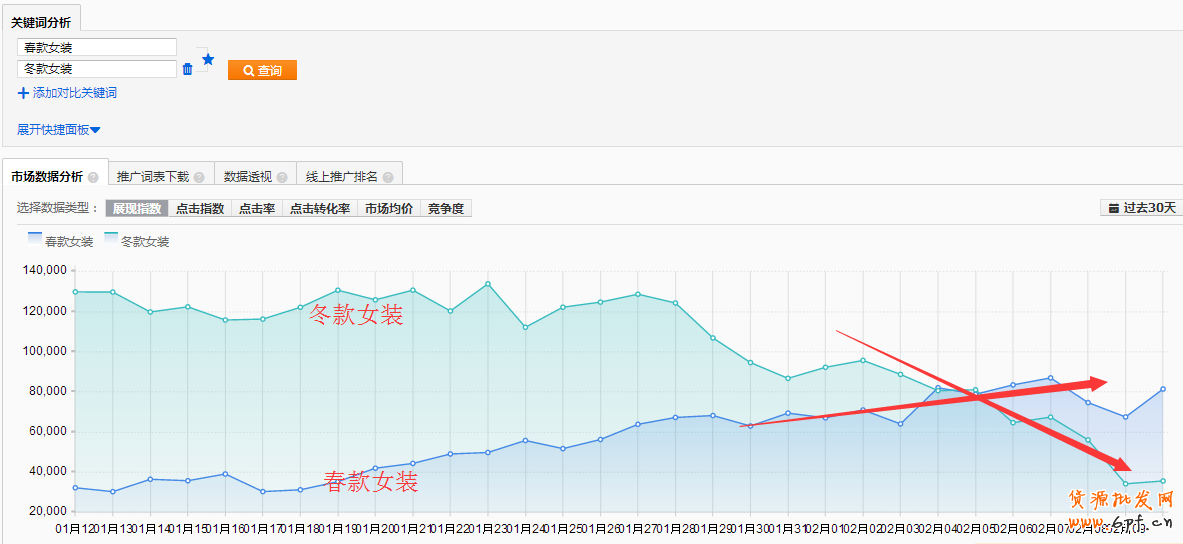Toggle 春款女装 series in chart legend
The width and height of the screenshot is (1183, 544).
[60, 241]
